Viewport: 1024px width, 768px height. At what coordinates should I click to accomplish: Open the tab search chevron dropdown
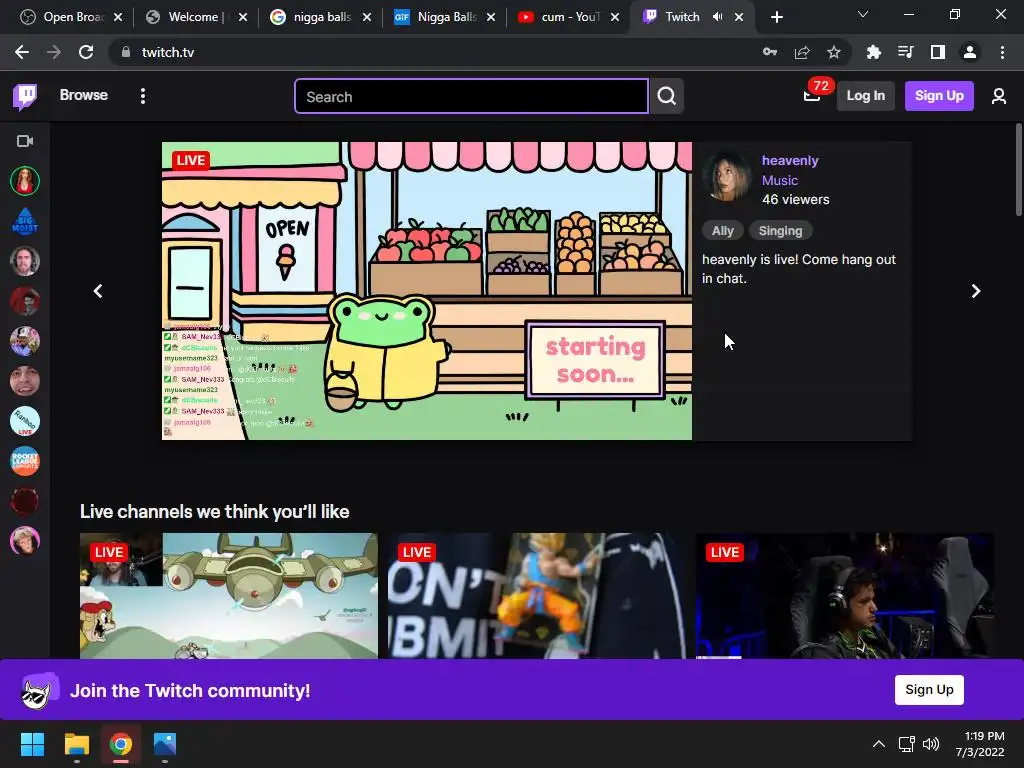(x=863, y=14)
